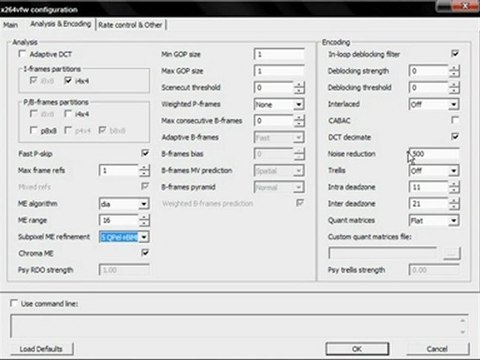Toggle the I-frames i4x4 partition checkbox
480x360 pixels.
click(68, 80)
